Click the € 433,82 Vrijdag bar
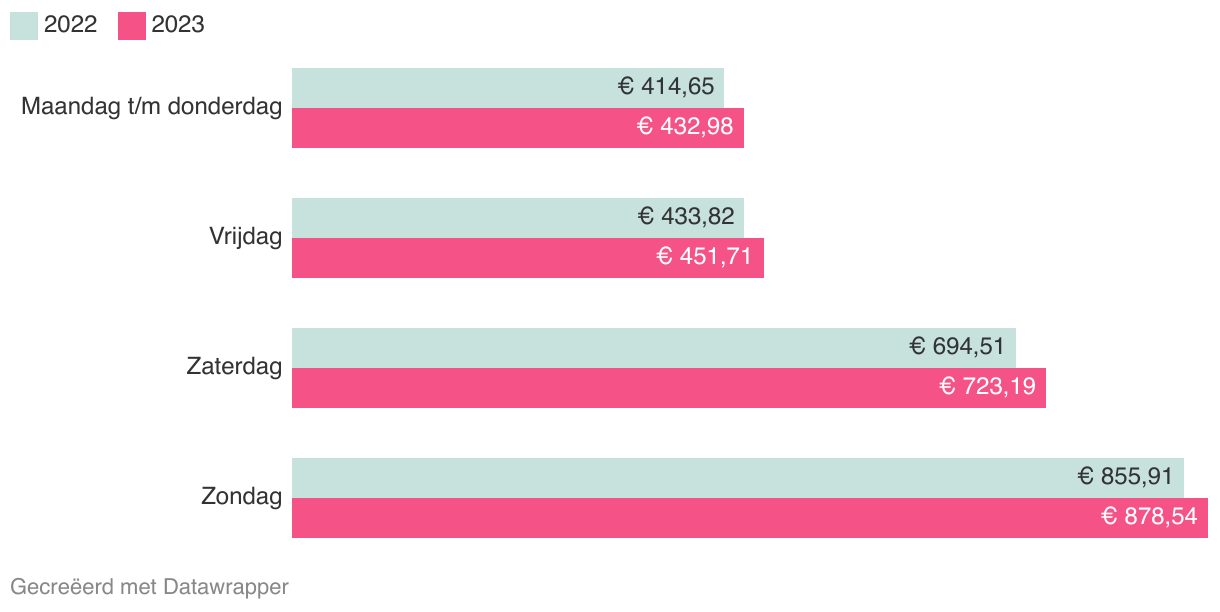The height and width of the screenshot is (612, 1220). tap(518, 218)
